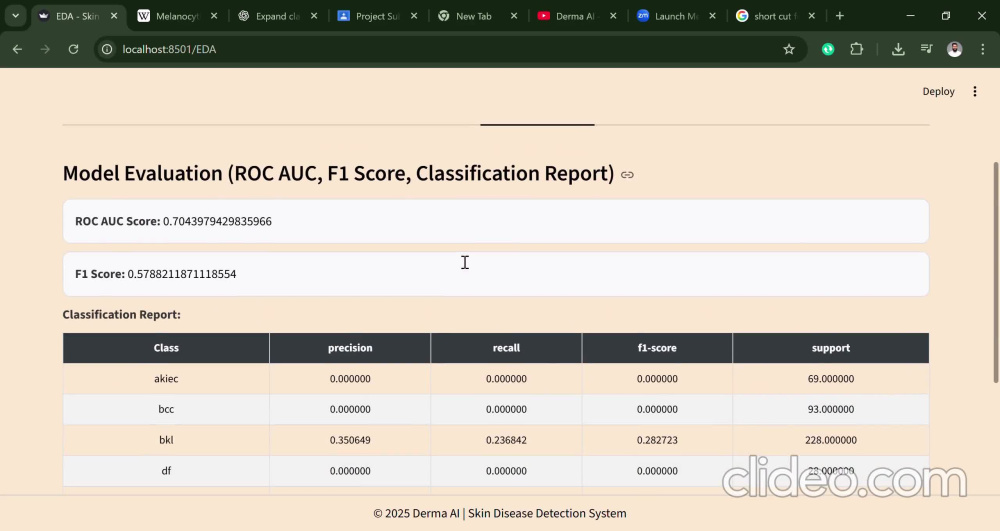View site information icon in address bar
This screenshot has height=531, width=1000.
coord(107,49)
